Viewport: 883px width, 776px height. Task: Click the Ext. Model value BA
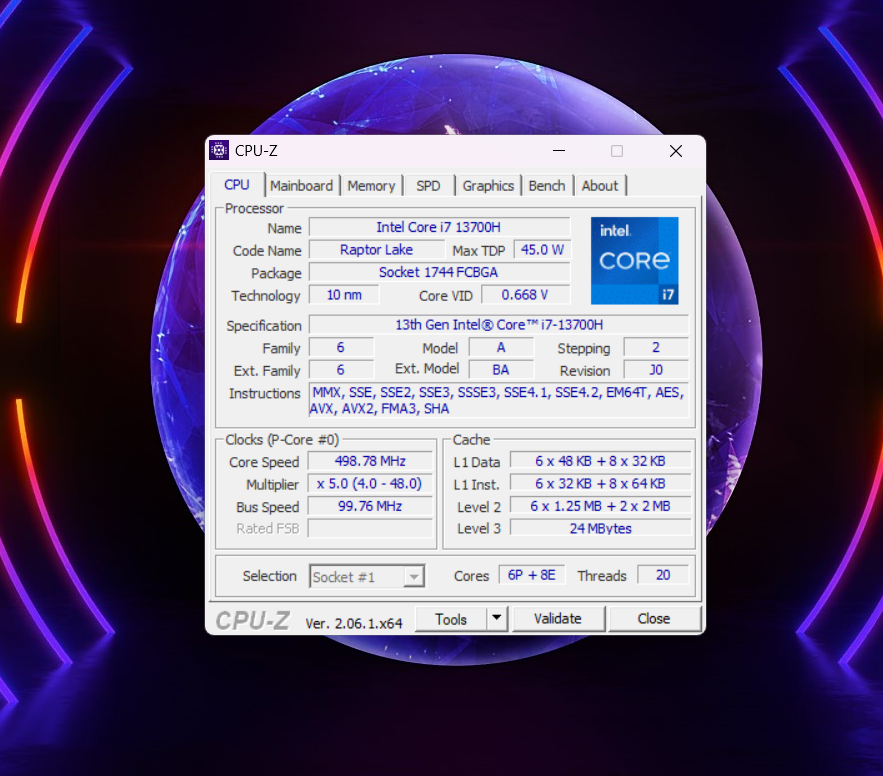[501, 369]
